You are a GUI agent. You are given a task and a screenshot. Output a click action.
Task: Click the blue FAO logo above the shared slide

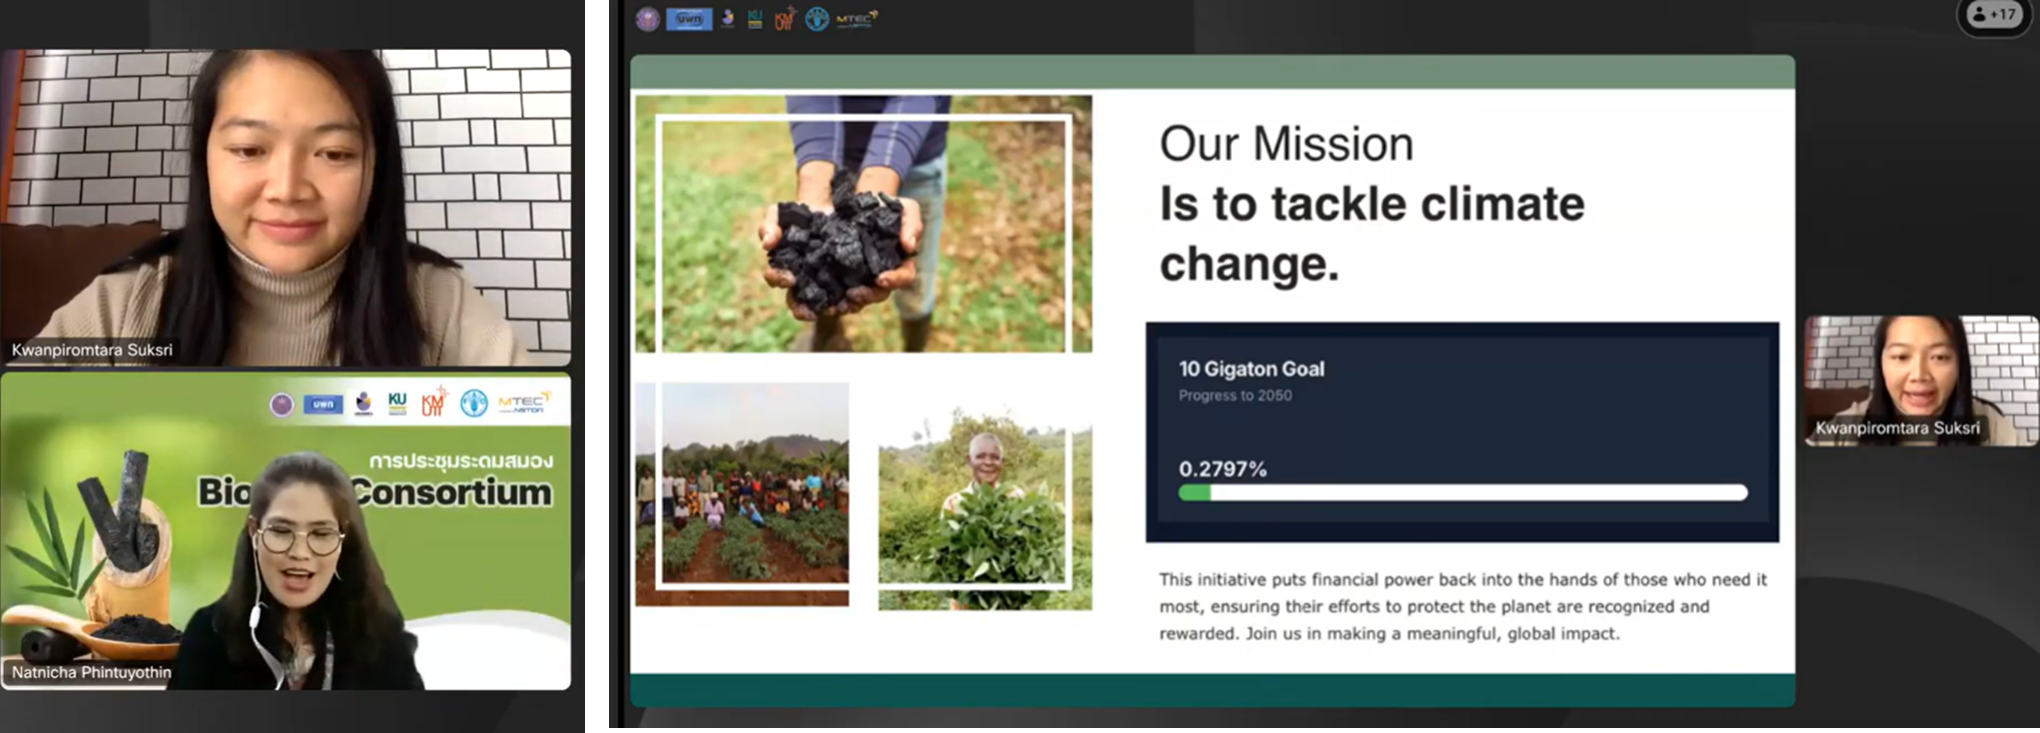817,19
